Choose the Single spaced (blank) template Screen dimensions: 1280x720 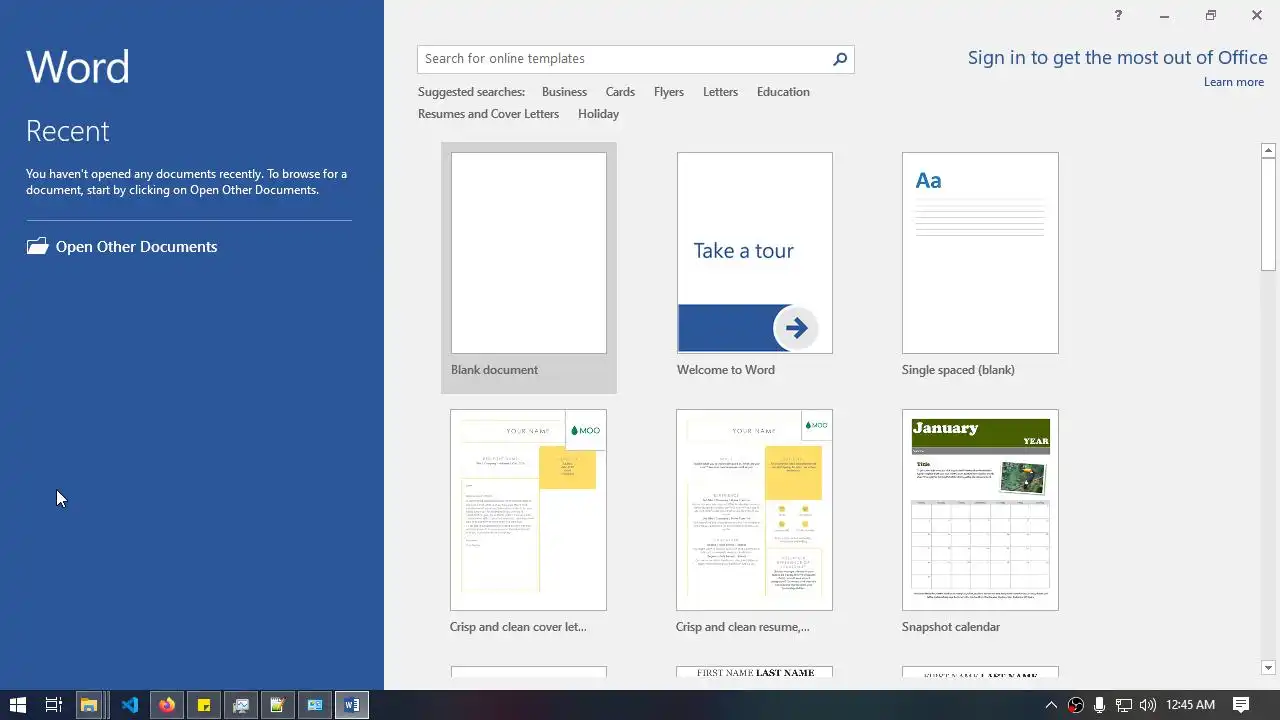click(x=980, y=267)
